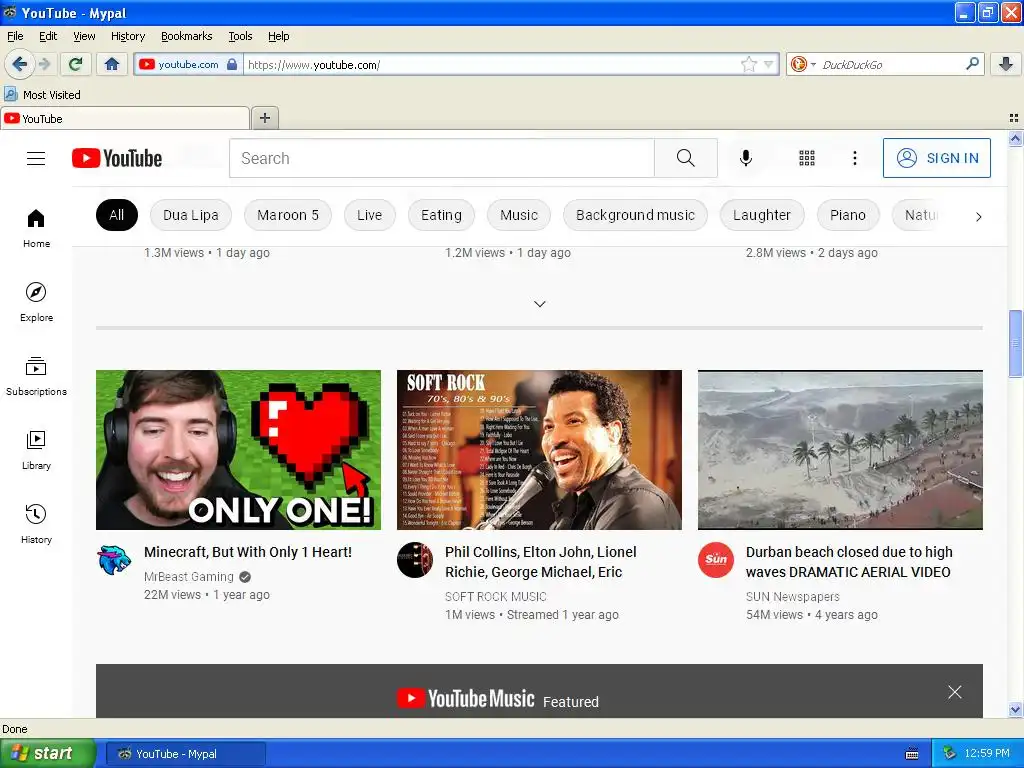1024x768 pixels.
Task: Reload the page with the refresh icon
Action: tap(76, 64)
